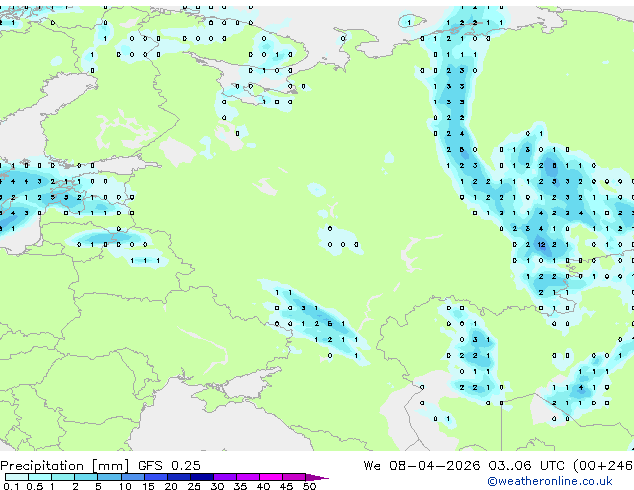Click the '50' legend tick label
Screen dimensions: 634x490
(309, 486)
